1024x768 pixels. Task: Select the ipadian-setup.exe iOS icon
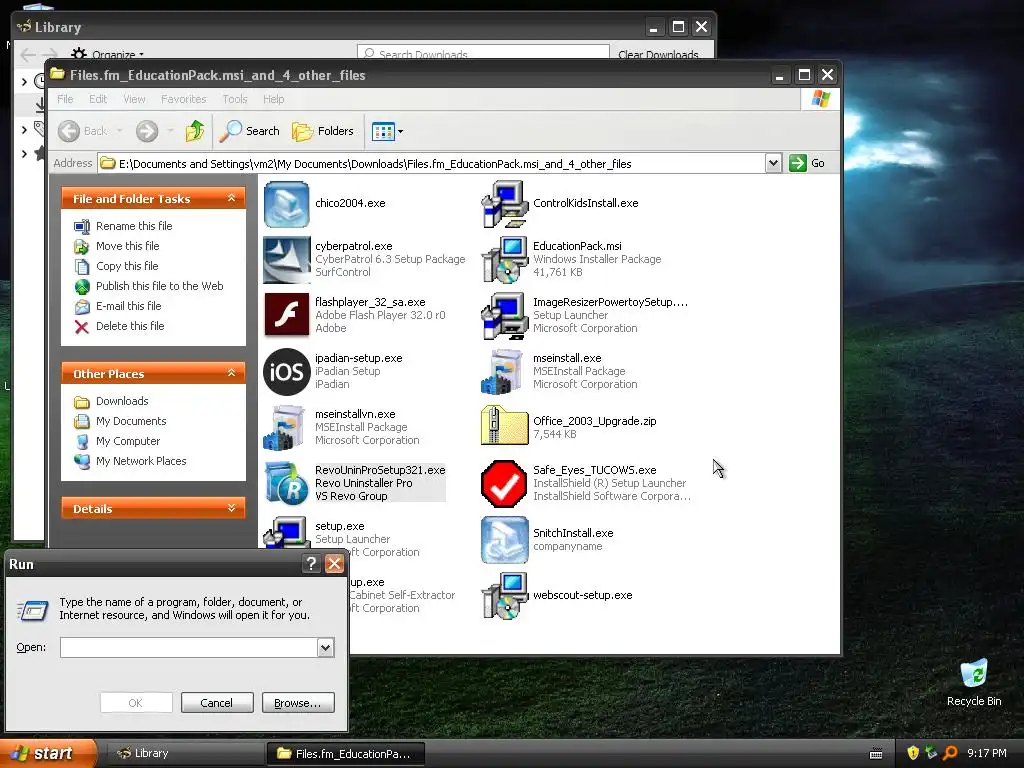pos(286,372)
